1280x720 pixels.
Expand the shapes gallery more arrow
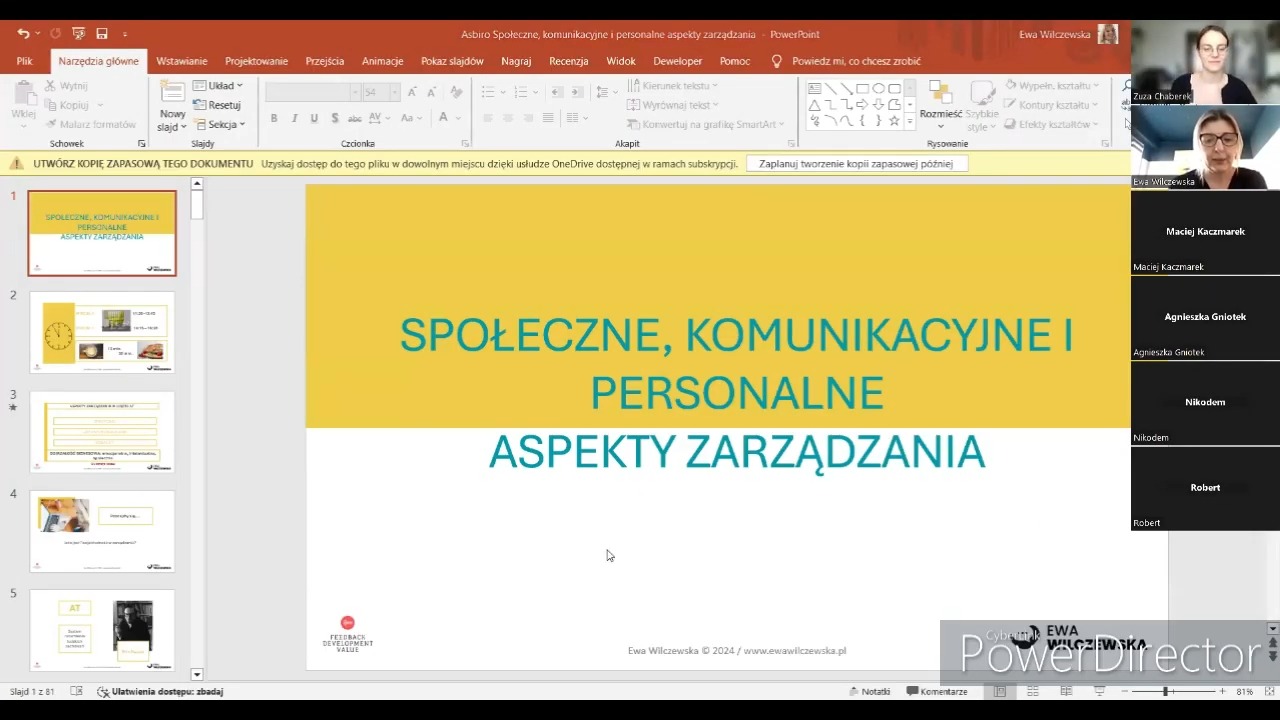click(909, 120)
